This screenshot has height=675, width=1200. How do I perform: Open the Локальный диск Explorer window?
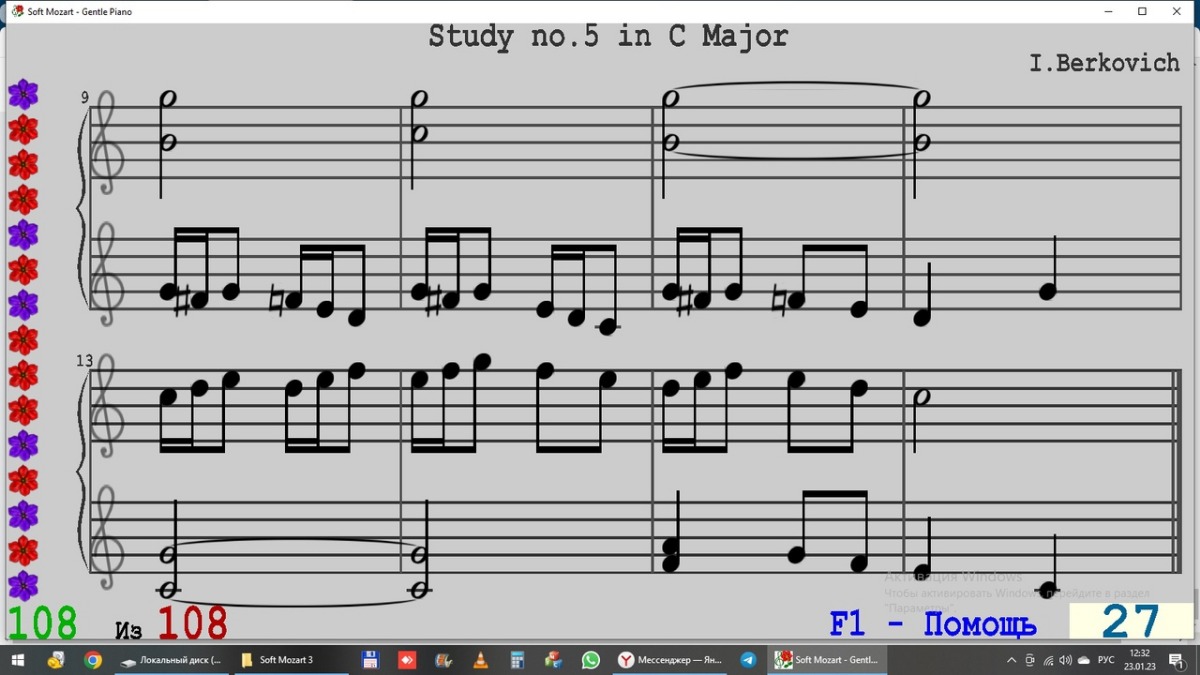pyautogui.click(x=171, y=660)
